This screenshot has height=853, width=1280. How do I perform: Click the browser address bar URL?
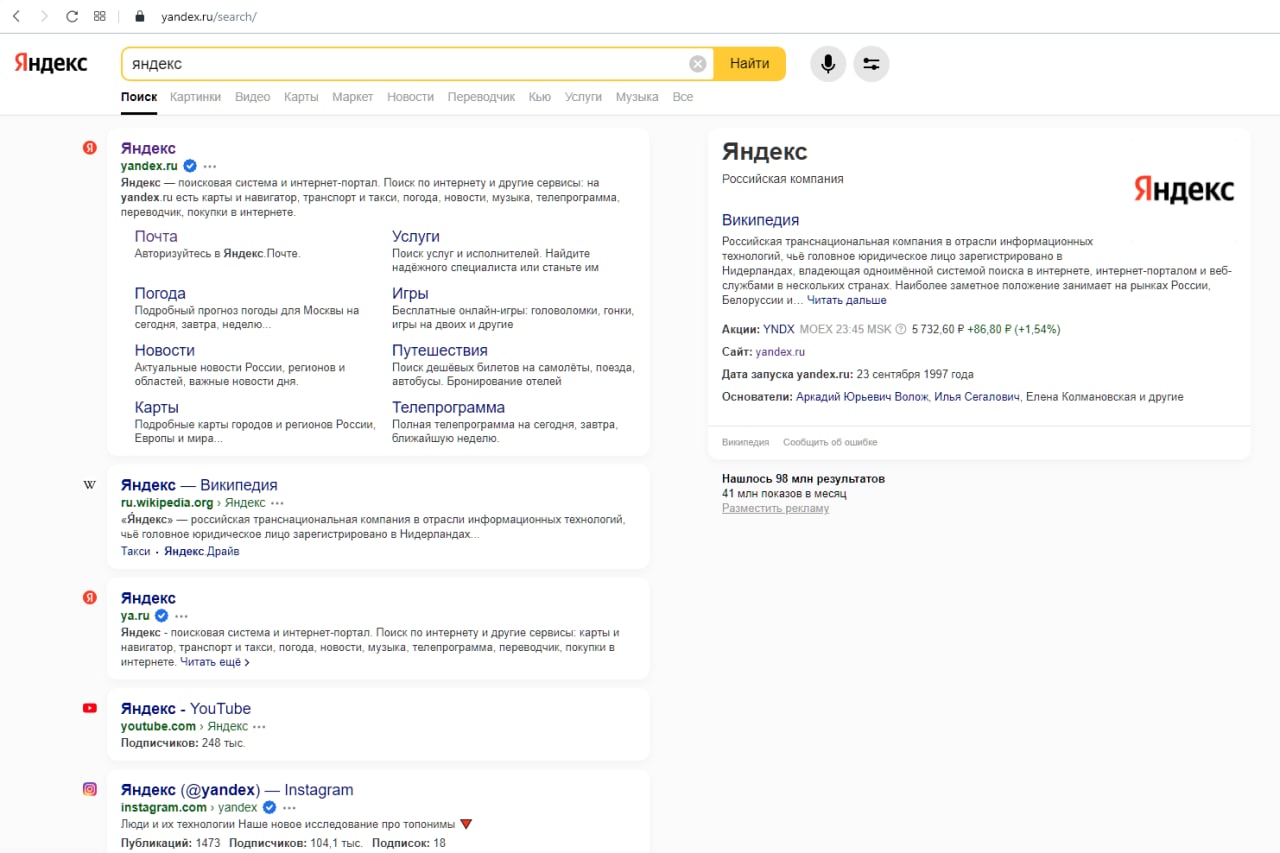pyautogui.click(x=209, y=17)
